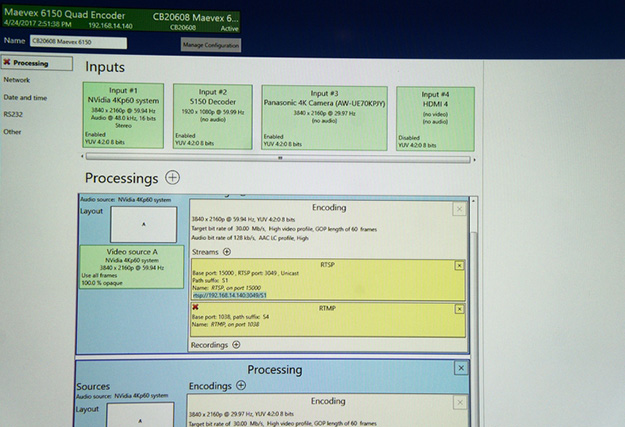Add a new processing with plus icon
The image size is (625, 427).
[x=173, y=178]
